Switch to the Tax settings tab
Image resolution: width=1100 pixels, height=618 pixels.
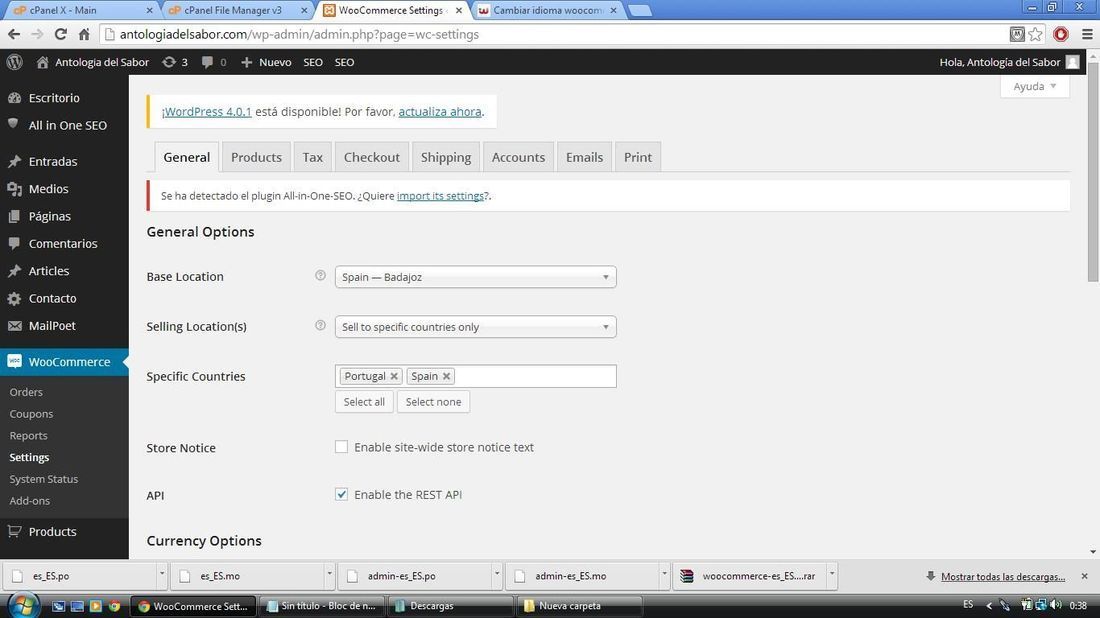(312, 157)
